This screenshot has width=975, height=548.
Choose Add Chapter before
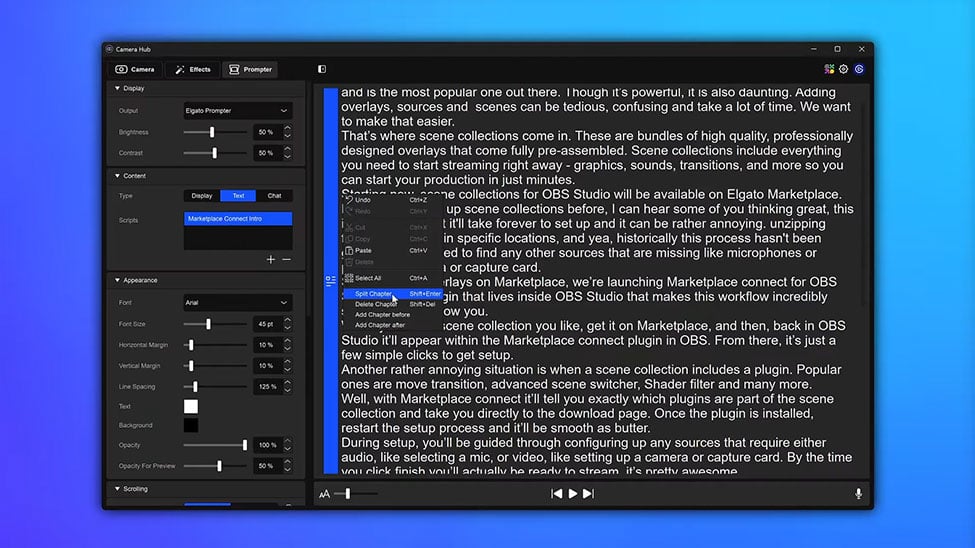[392, 315]
